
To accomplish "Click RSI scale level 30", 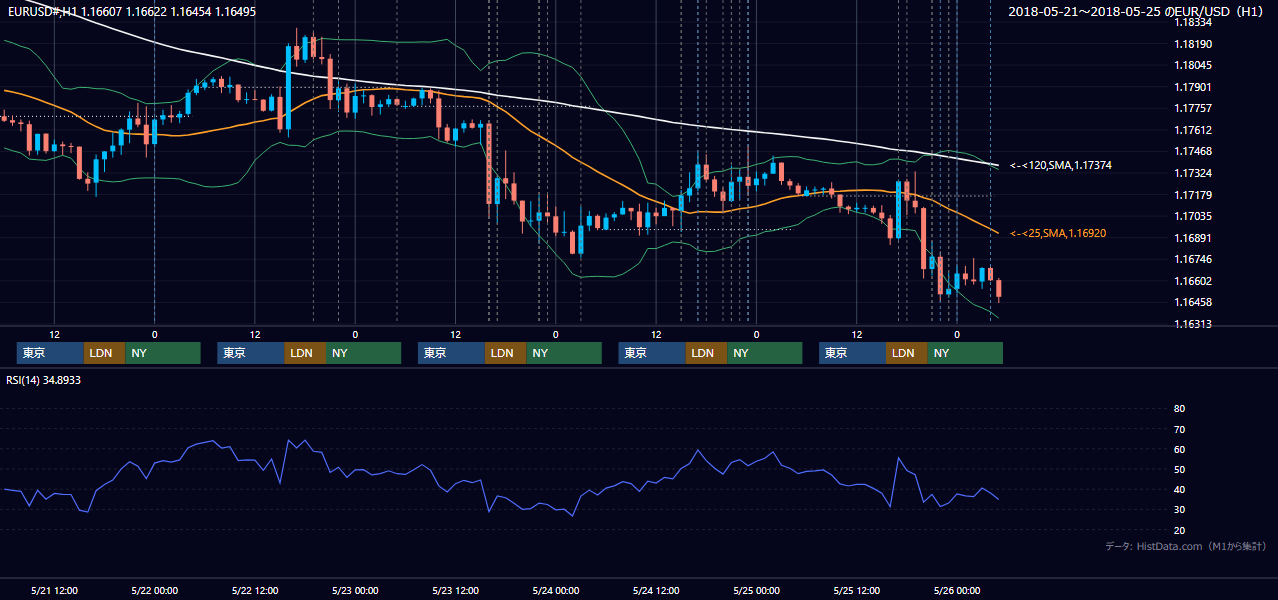I will 1179,510.
